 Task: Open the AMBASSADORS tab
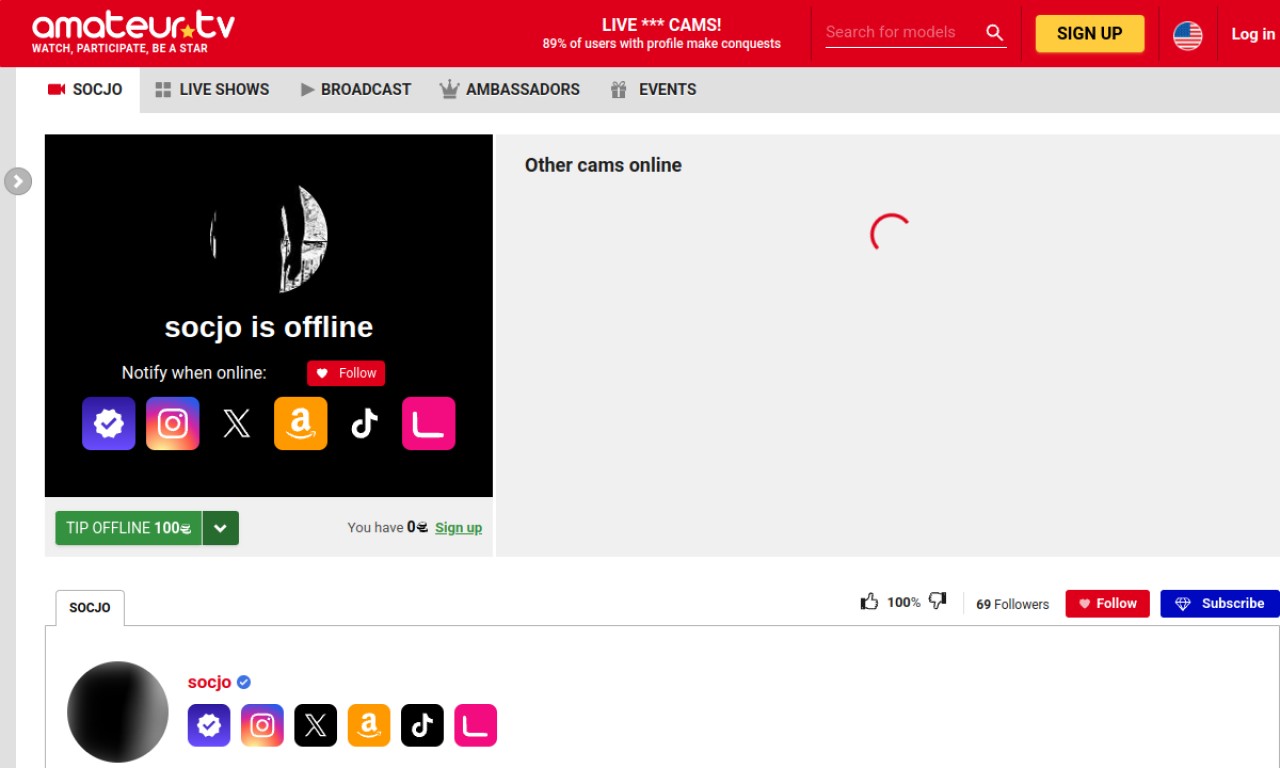pyautogui.click(x=510, y=89)
